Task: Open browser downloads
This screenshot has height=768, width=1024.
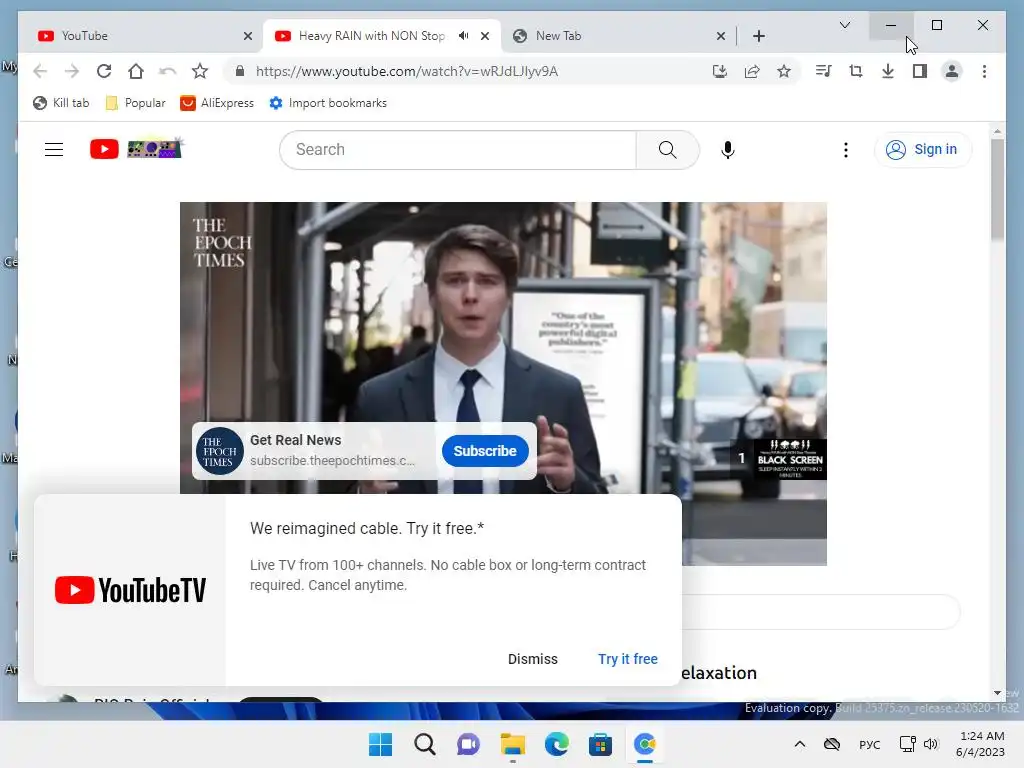Action: point(888,71)
